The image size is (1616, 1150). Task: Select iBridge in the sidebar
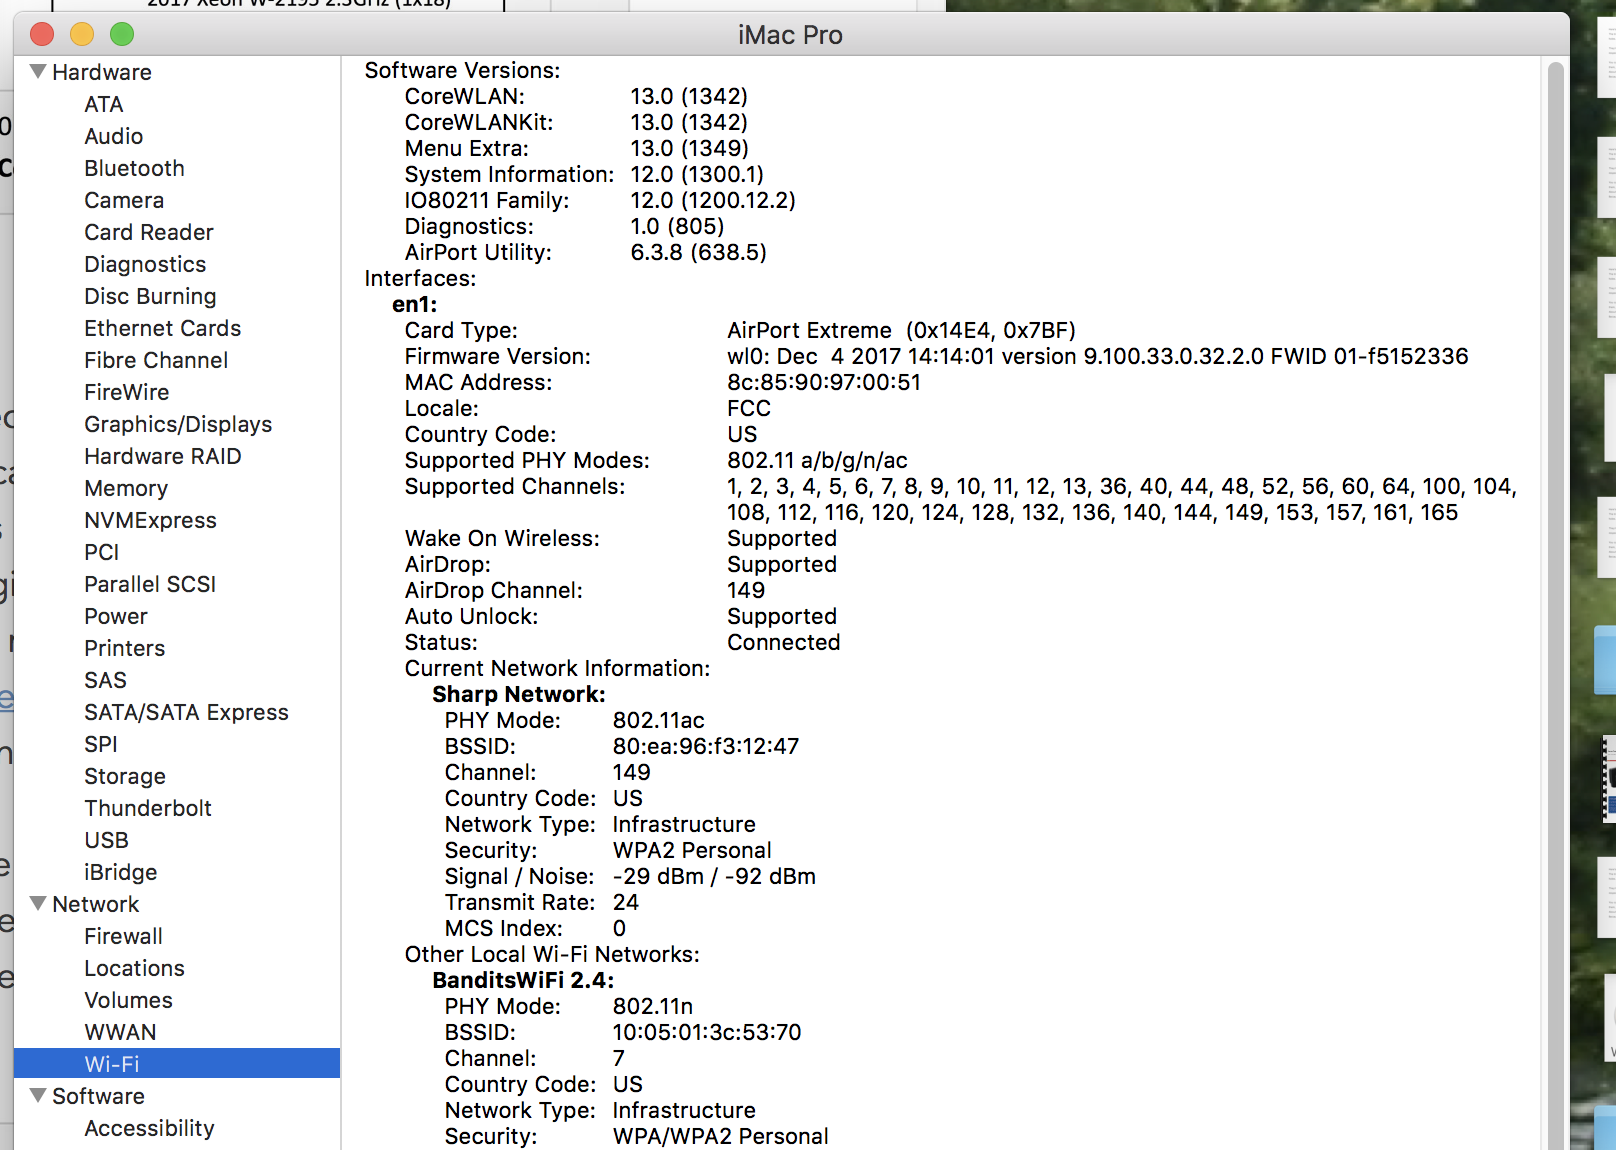(x=121, y=872)
